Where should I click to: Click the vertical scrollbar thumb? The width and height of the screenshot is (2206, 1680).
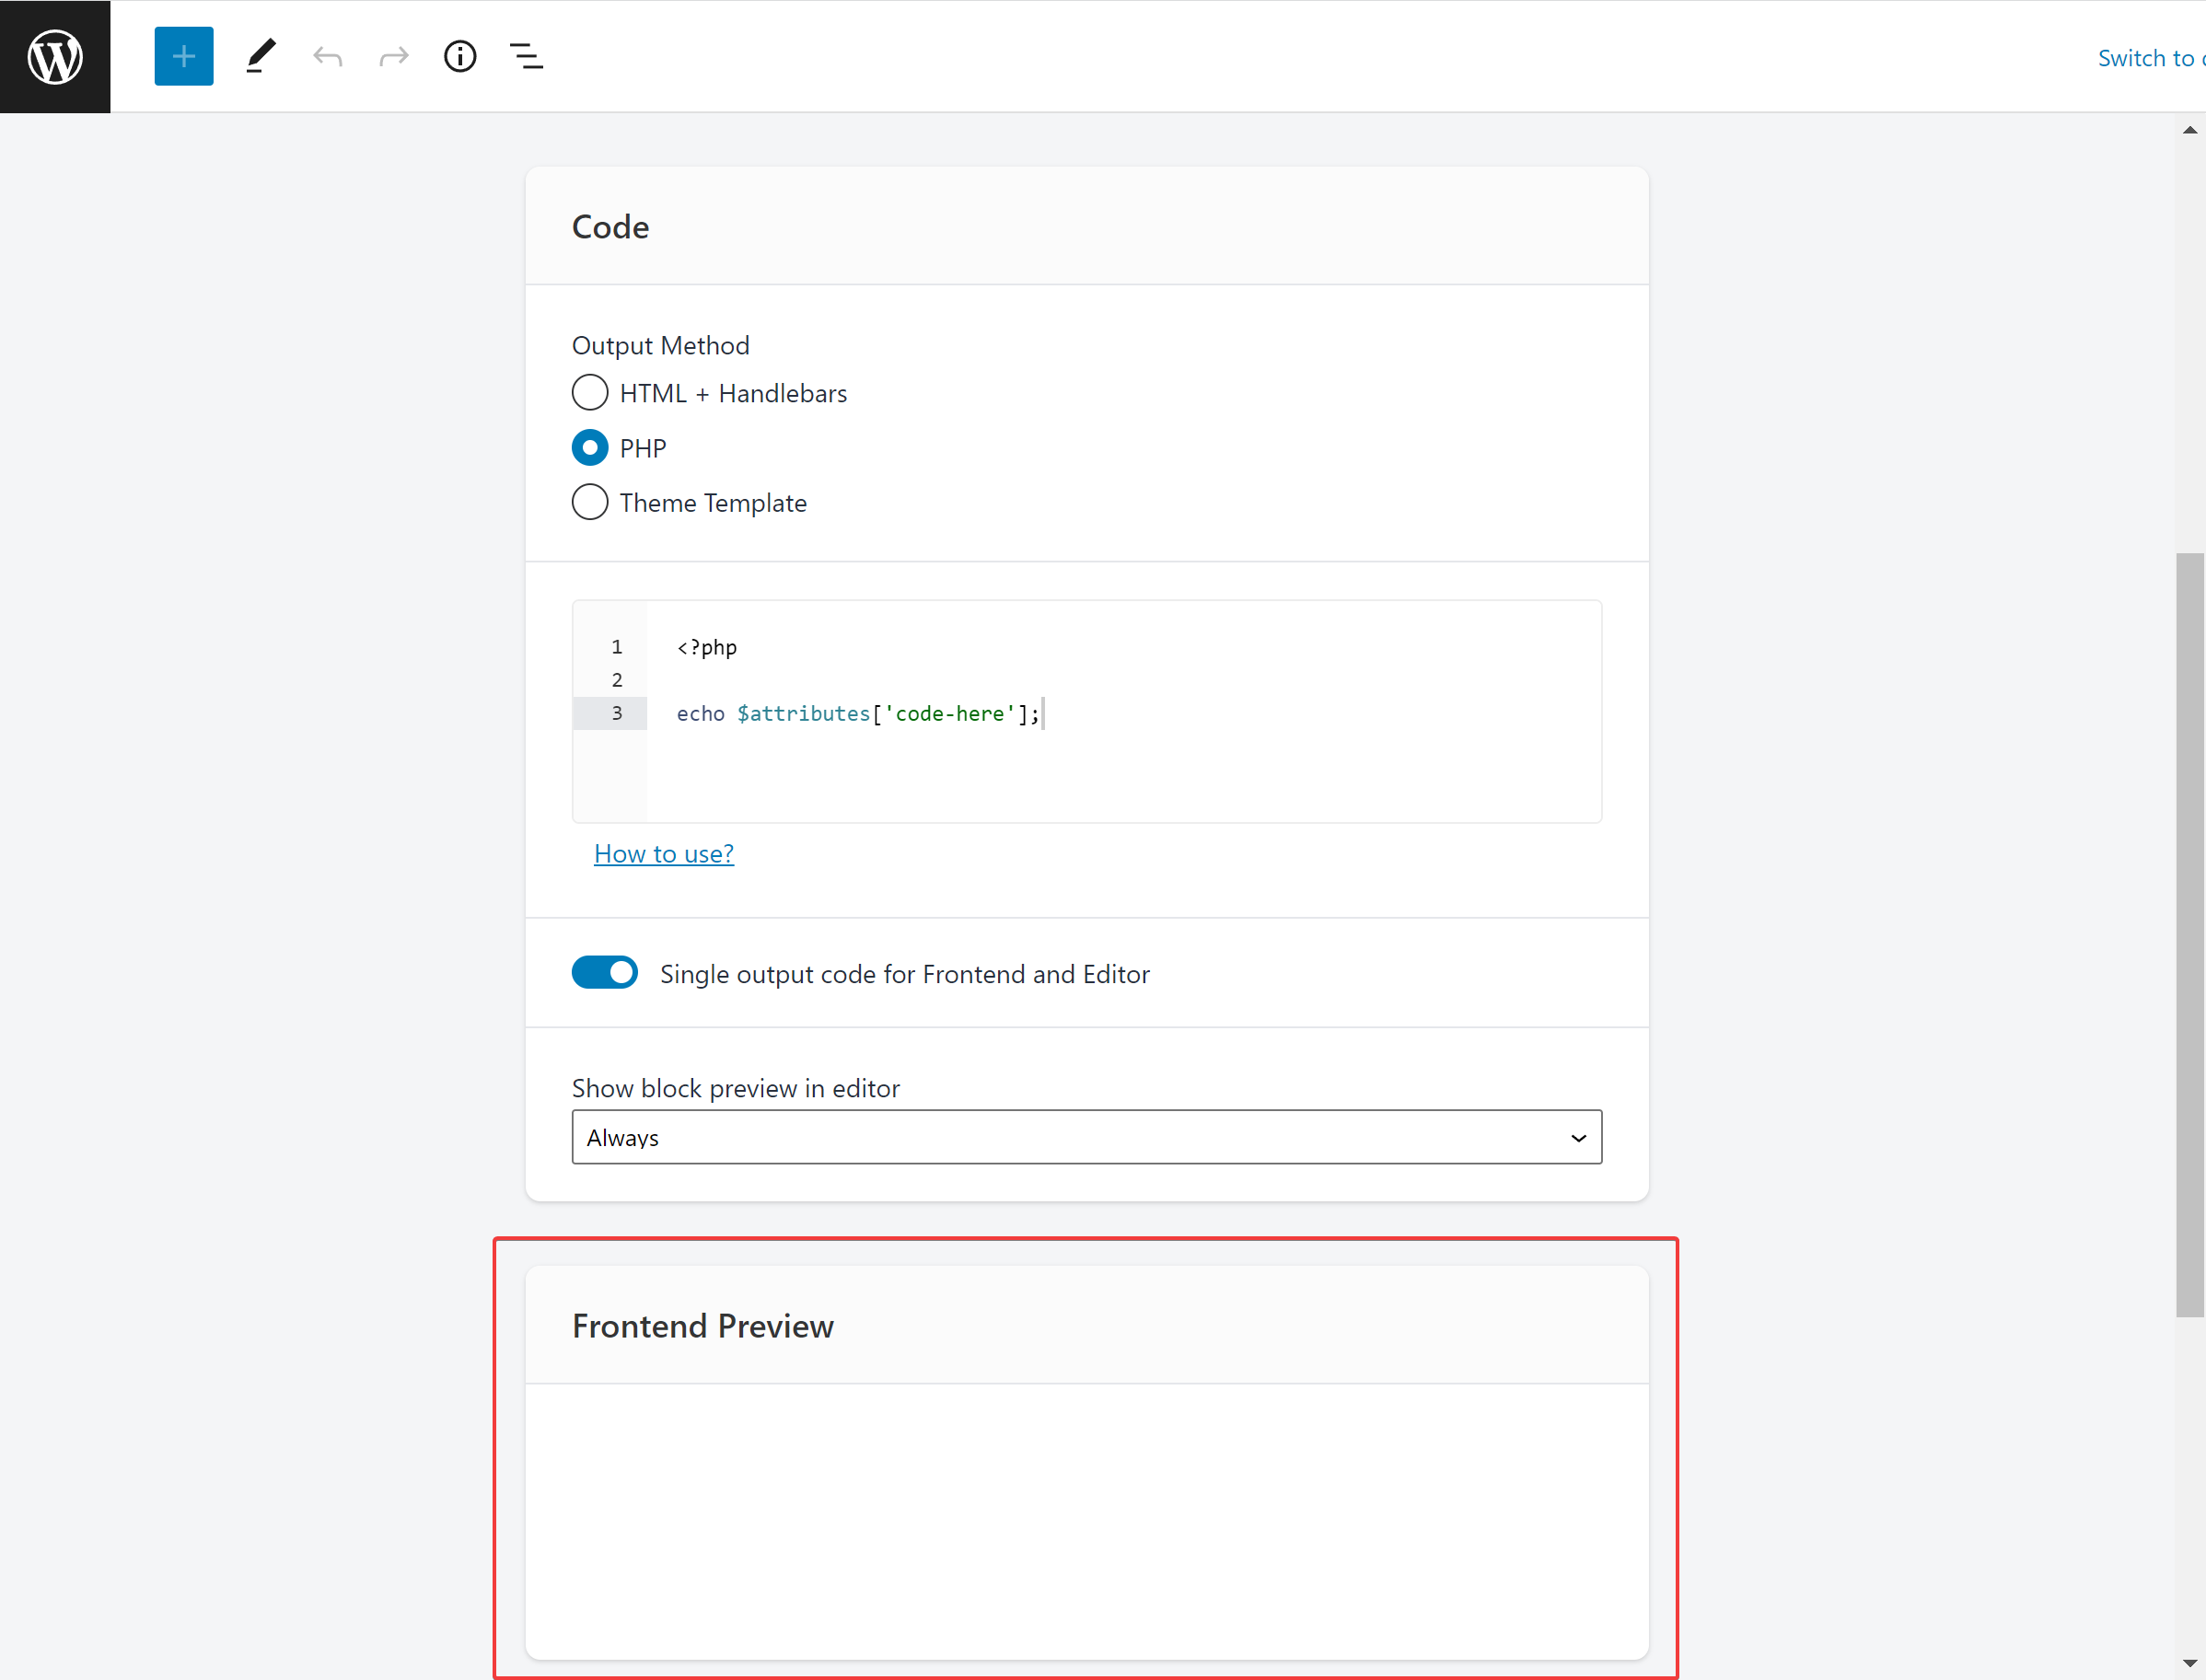pos(2190,935)
